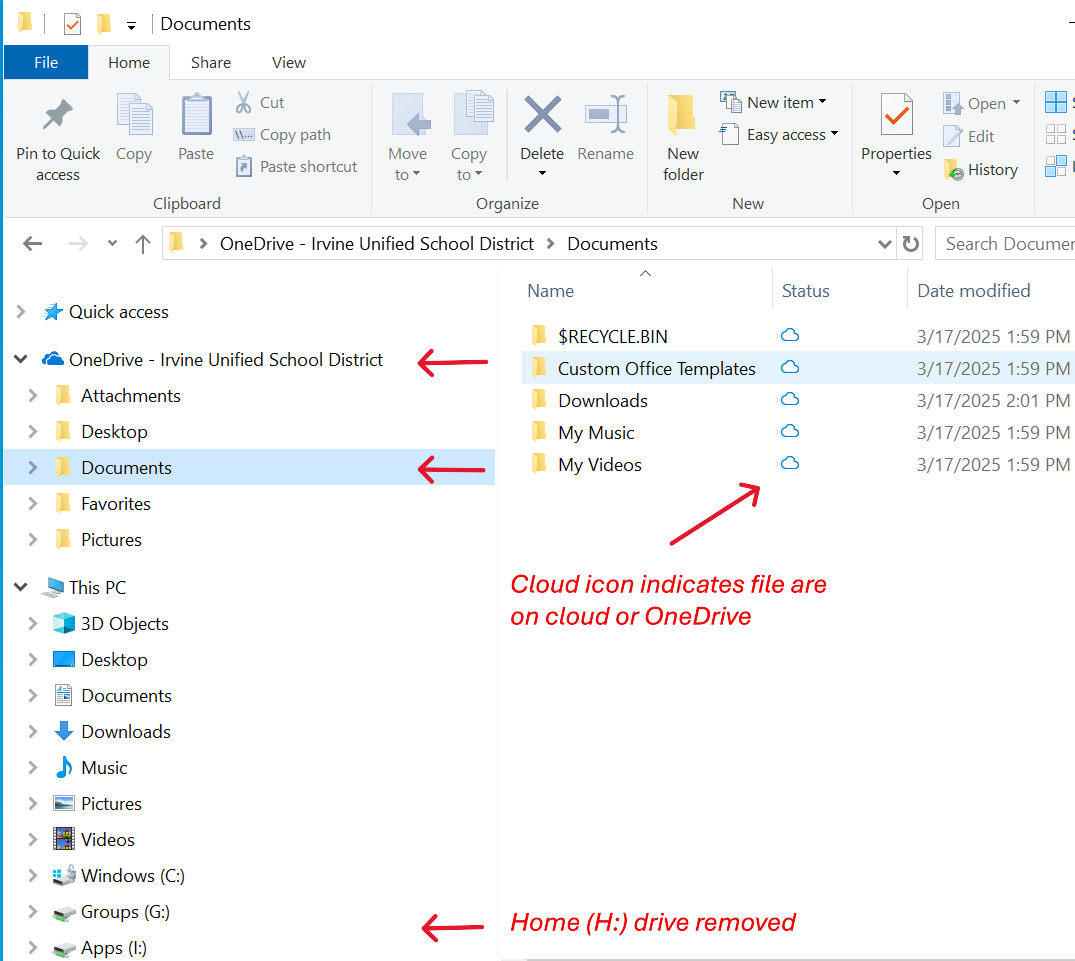Select the Downloads folder in file list
The width and height of the screenshot is (1075, 961).
click(603, 400)
